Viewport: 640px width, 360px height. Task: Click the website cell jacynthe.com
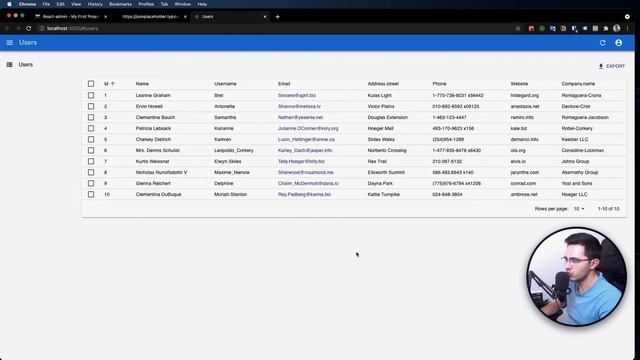click(524, 172)
